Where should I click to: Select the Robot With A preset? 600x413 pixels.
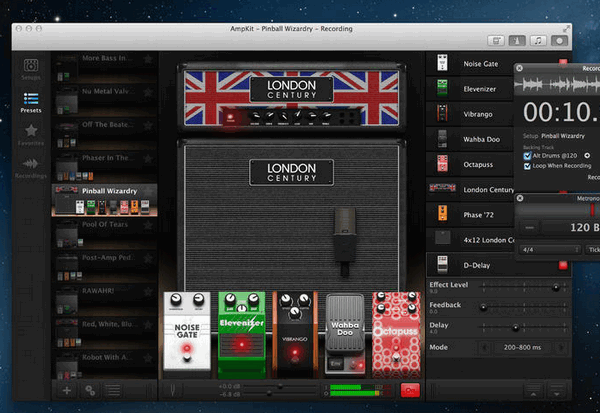104,364
